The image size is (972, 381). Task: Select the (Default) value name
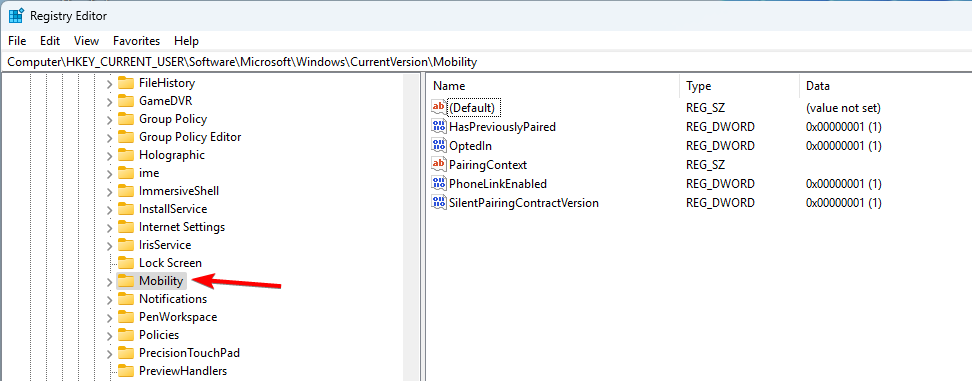coord(472,108)
